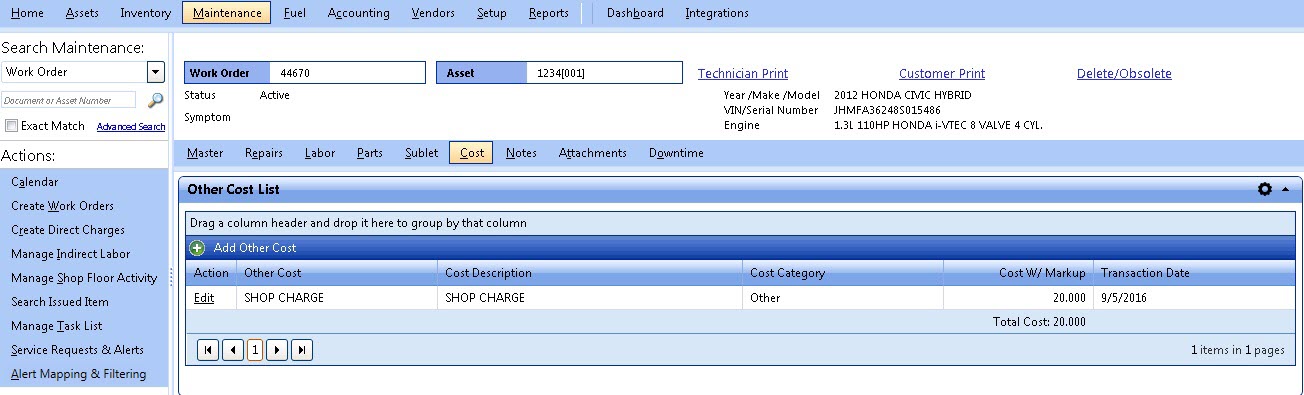Open the Assets menu

pyautogui.click(x=82, y=13)
